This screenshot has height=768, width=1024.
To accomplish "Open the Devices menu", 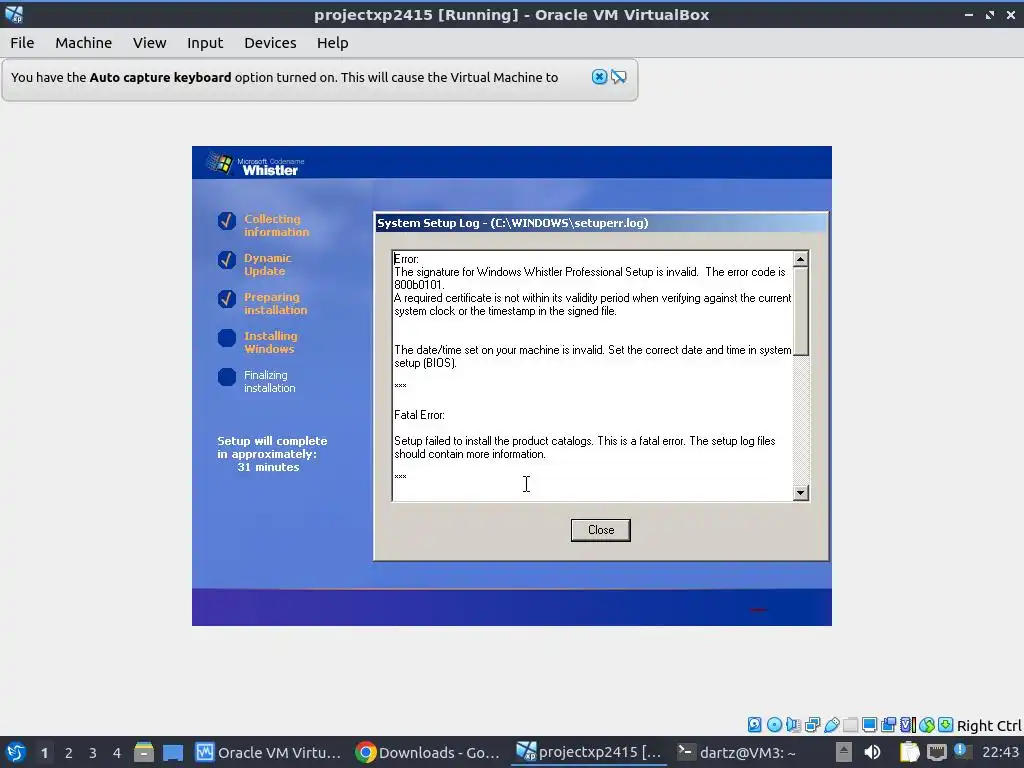I will click(x=270, y=43).
